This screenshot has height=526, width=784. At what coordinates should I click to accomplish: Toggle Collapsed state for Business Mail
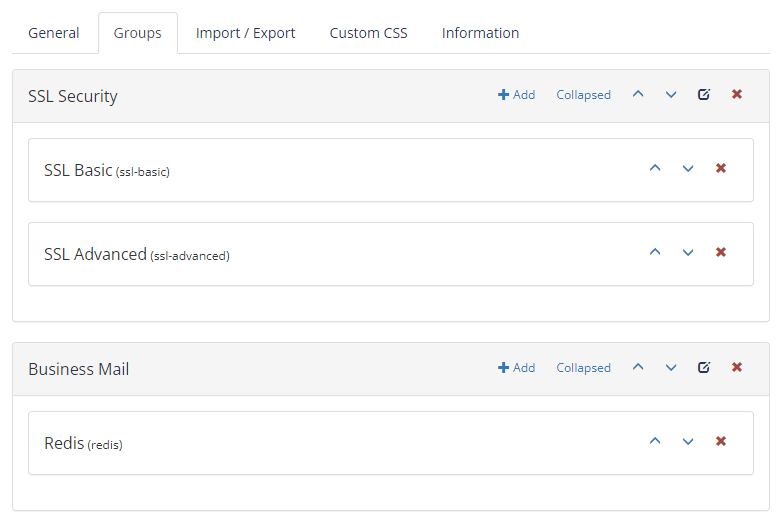tap(584, 368)
